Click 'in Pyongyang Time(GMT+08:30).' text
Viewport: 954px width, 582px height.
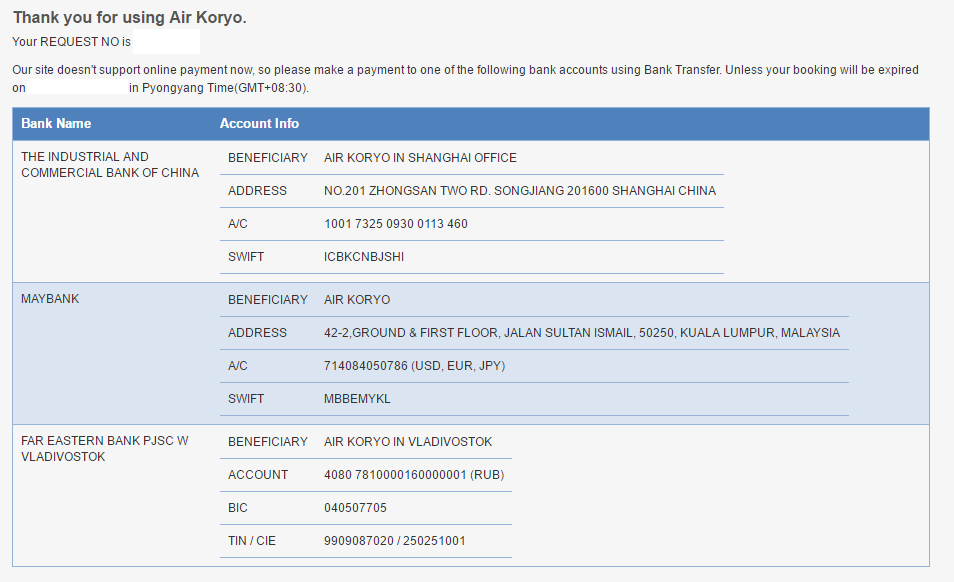coord(219,88)
